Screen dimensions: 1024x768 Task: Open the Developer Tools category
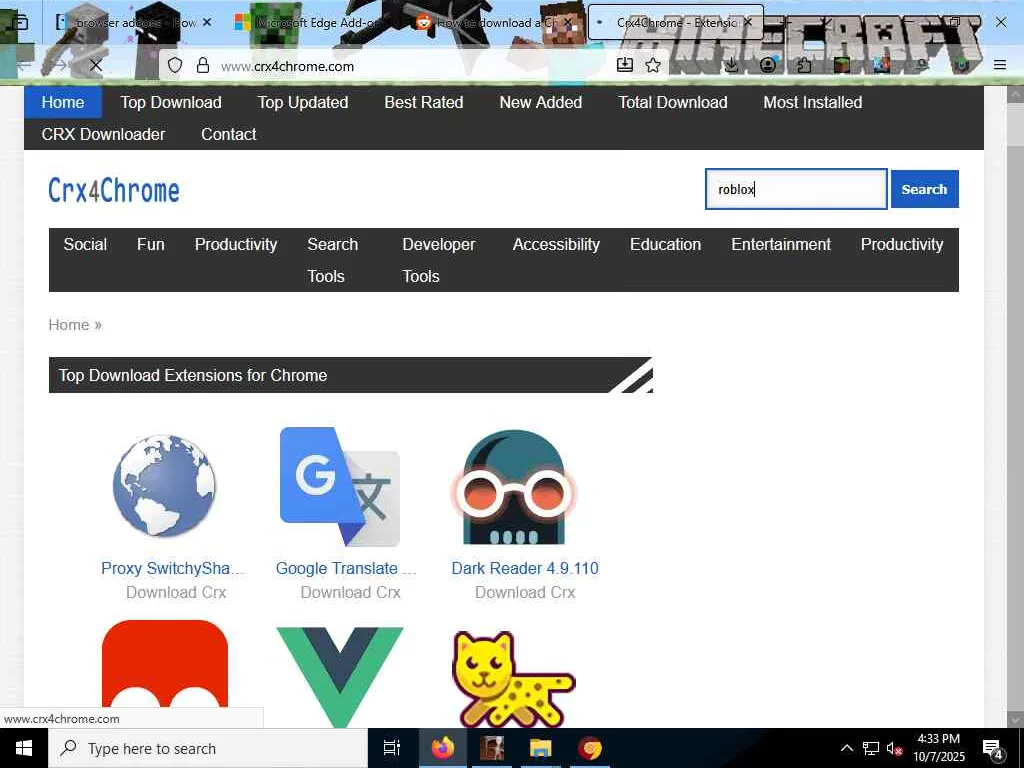pyautogui.click(x=438, y=260)
